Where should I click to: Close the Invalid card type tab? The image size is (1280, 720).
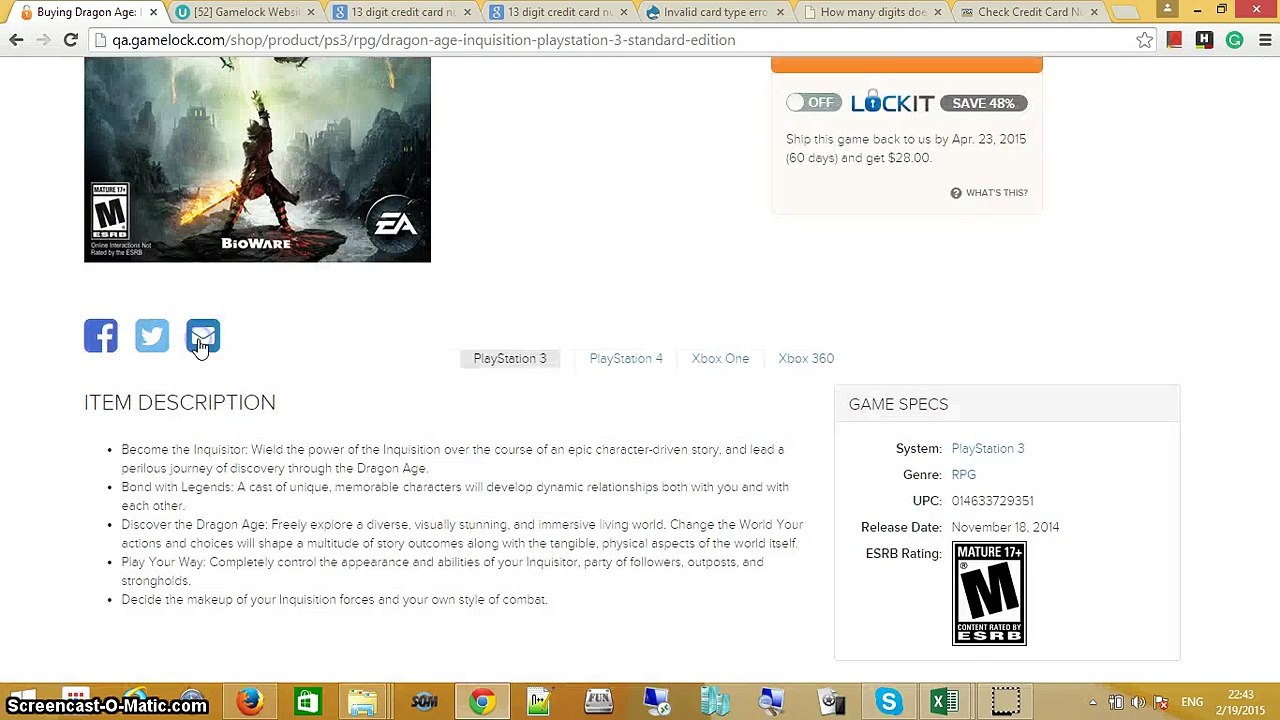(x=781, y=12)
